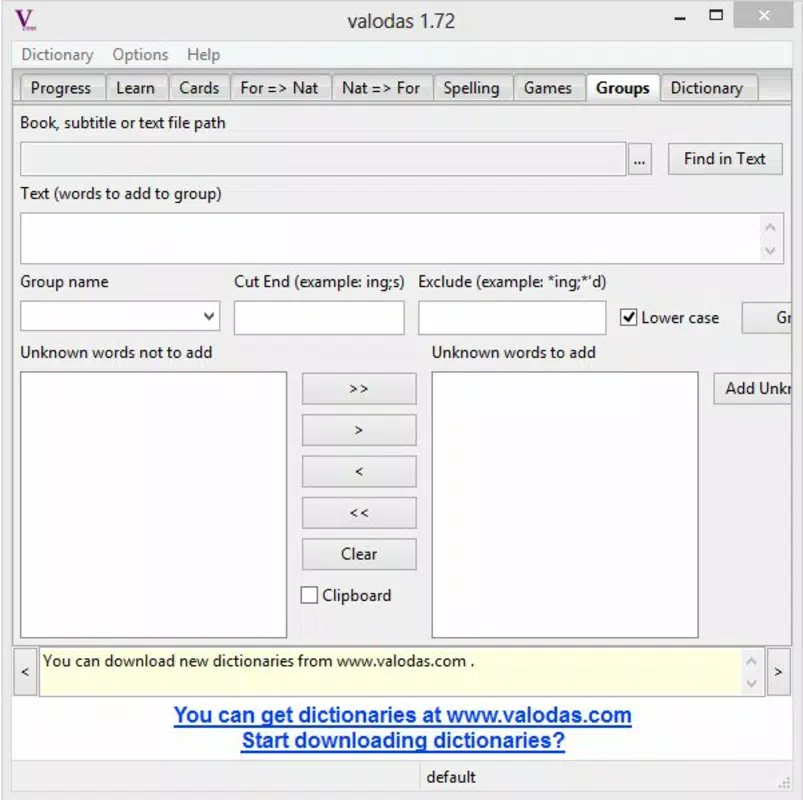Image resolution: width=803 pixels, height=800 pixels.
Task: Open the valodas.com dictionaries link
Action: [x=403, y=715]
